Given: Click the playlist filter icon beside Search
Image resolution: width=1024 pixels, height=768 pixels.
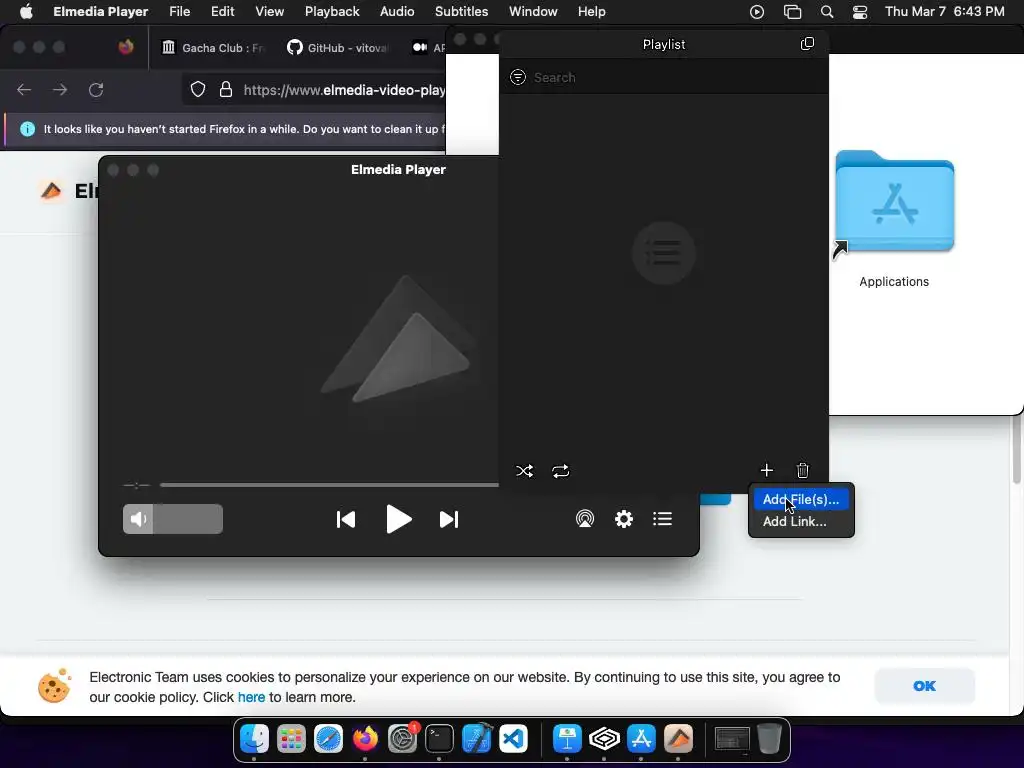Looking at the screenshot, I should click(518, 77).
